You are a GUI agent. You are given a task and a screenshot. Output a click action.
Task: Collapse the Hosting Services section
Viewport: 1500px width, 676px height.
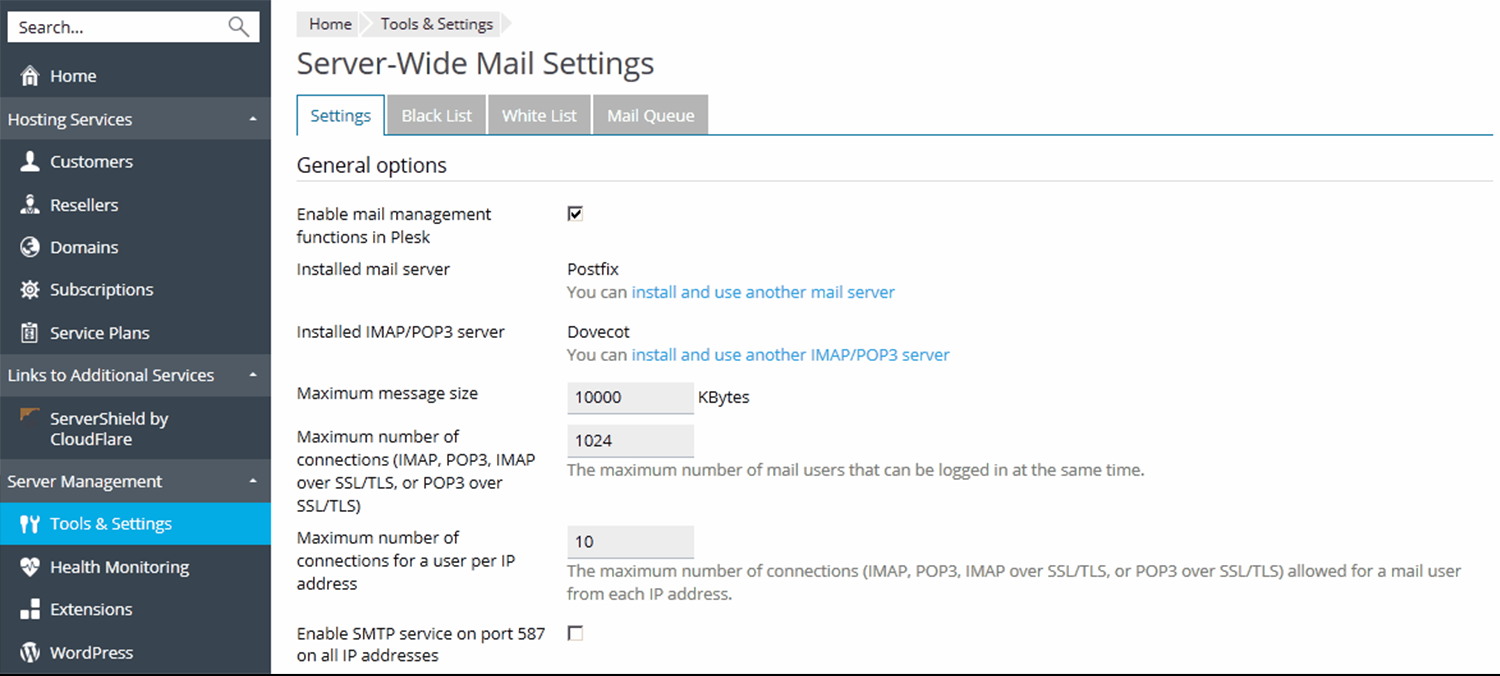[253, 119]
